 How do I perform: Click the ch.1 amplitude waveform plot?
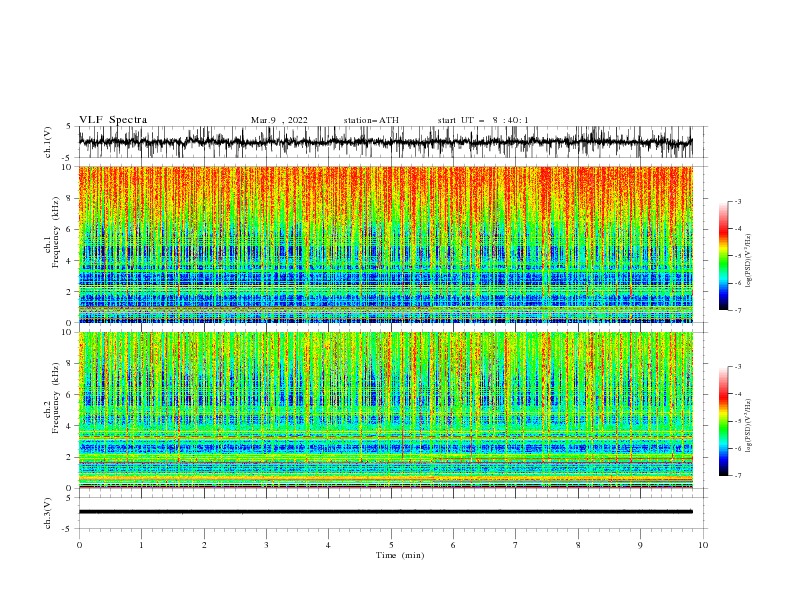coord(385,142)
